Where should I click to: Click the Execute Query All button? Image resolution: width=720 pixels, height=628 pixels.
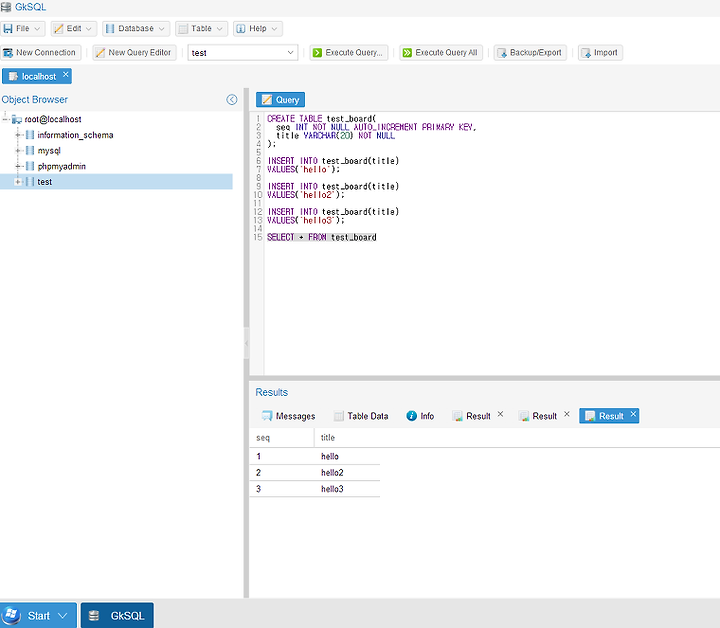click(440, 52)
